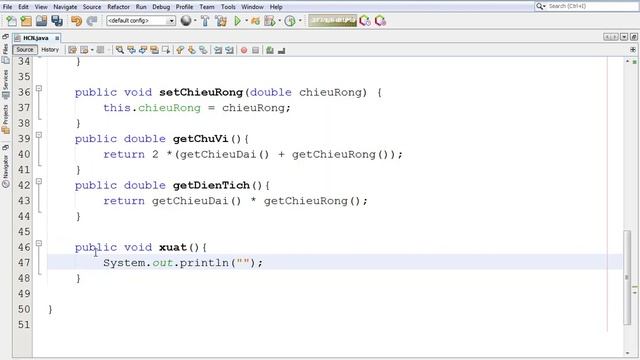
Task: Collapse the getChuVi method fold
Action: click(x=39, y=135)
